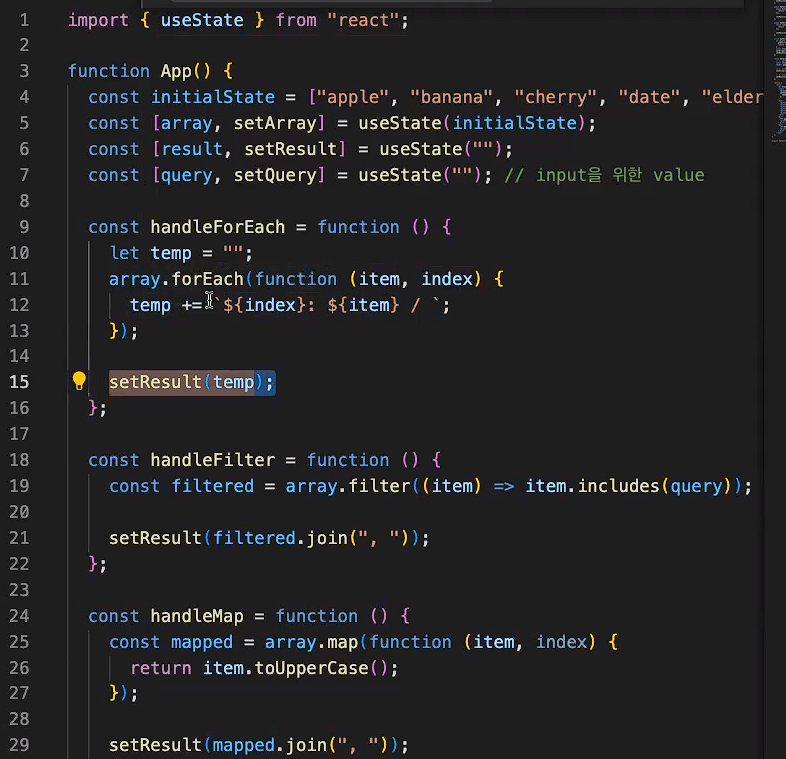
Task: Click 'query' argument on line 19
Action: 696,486
